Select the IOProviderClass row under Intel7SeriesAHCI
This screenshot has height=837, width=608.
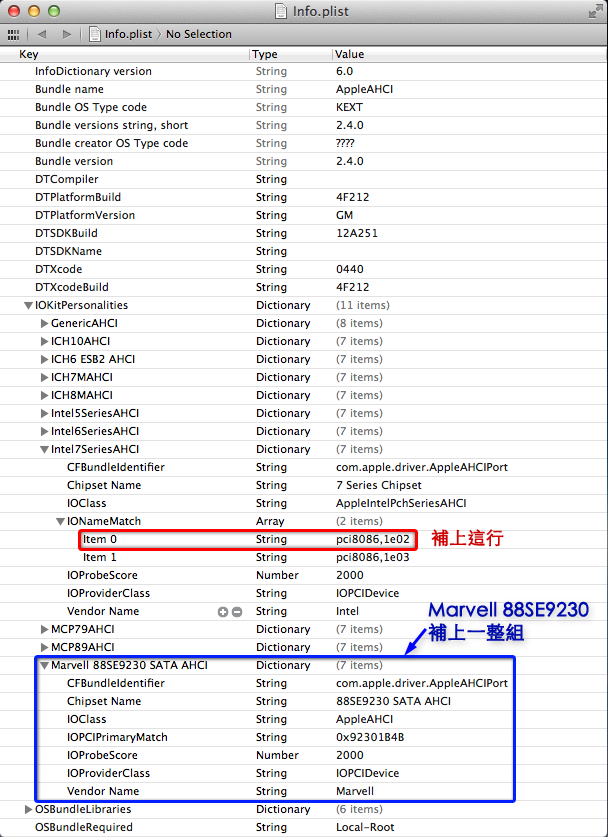coord(304,594)
